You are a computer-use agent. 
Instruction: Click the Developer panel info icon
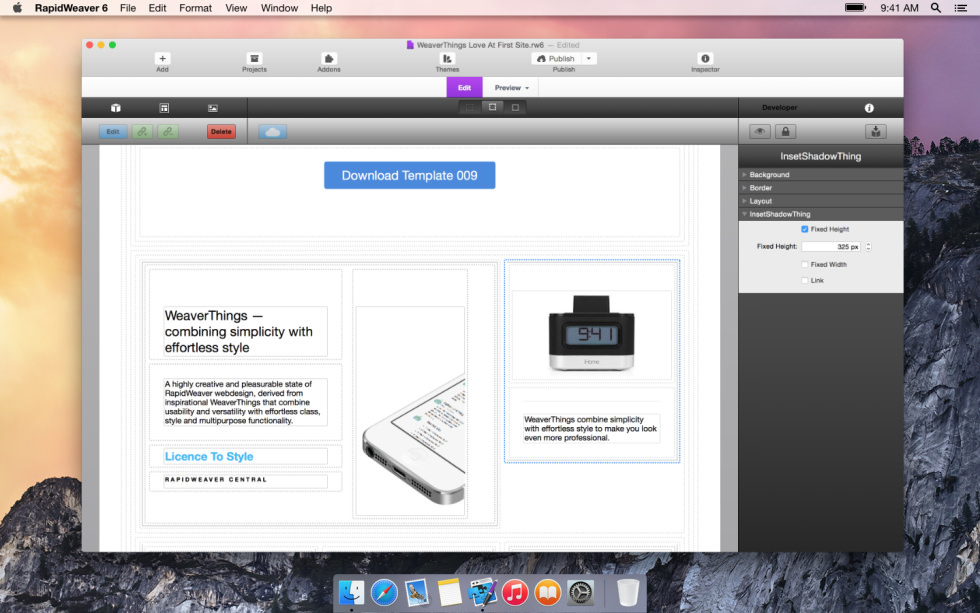point(869,108)
